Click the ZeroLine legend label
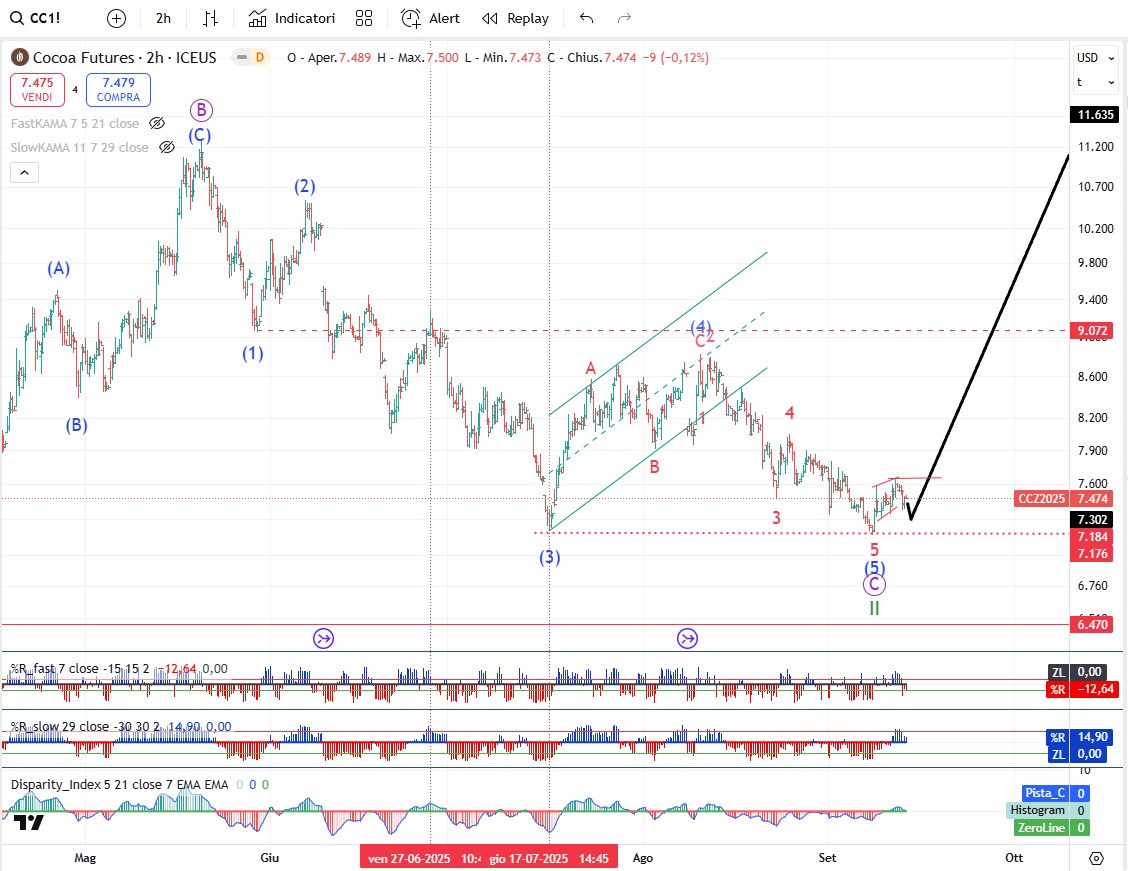Viewport: 1128px width, 871px height. (1041, 828)
